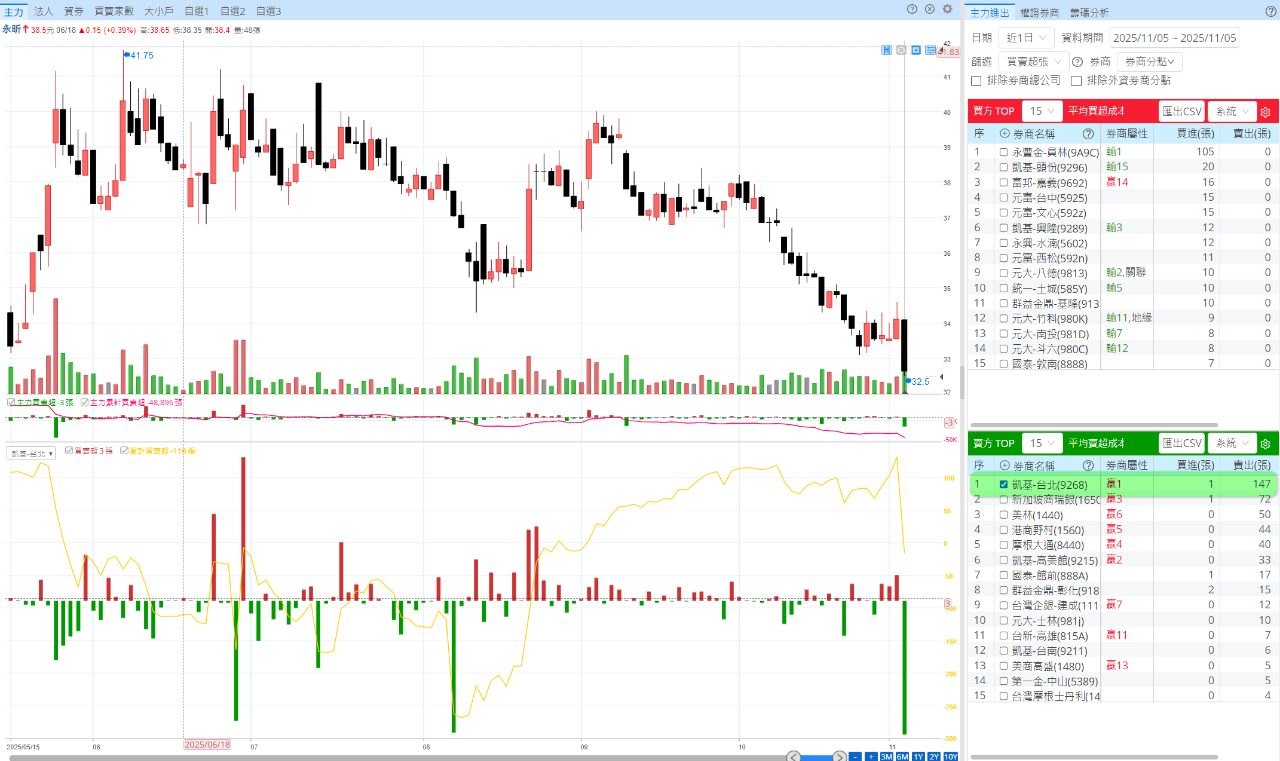The image size is (1280, 761).
Task: Click timeline scroll-left arrow button
Action: [x=794, y=756]
